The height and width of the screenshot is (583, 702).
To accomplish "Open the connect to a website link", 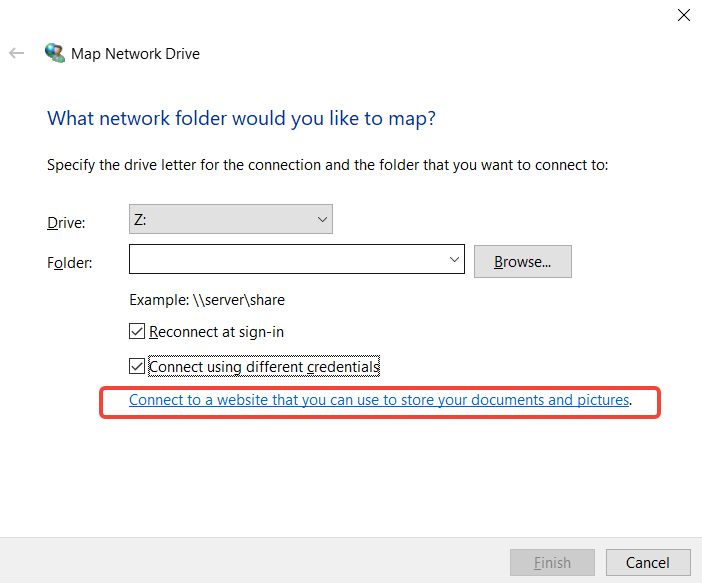I will click(379, 399).
